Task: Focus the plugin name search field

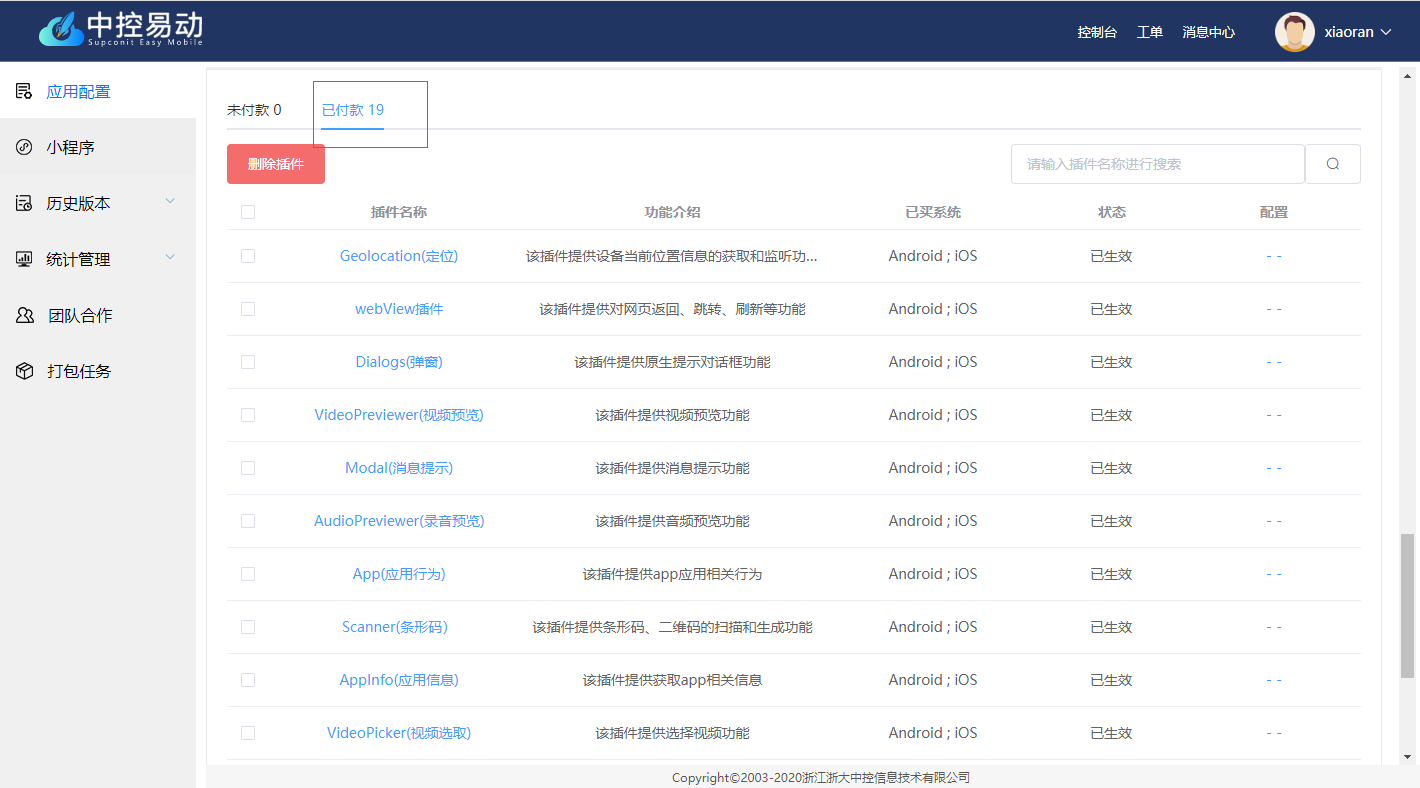Action: tap(1158, 164)
